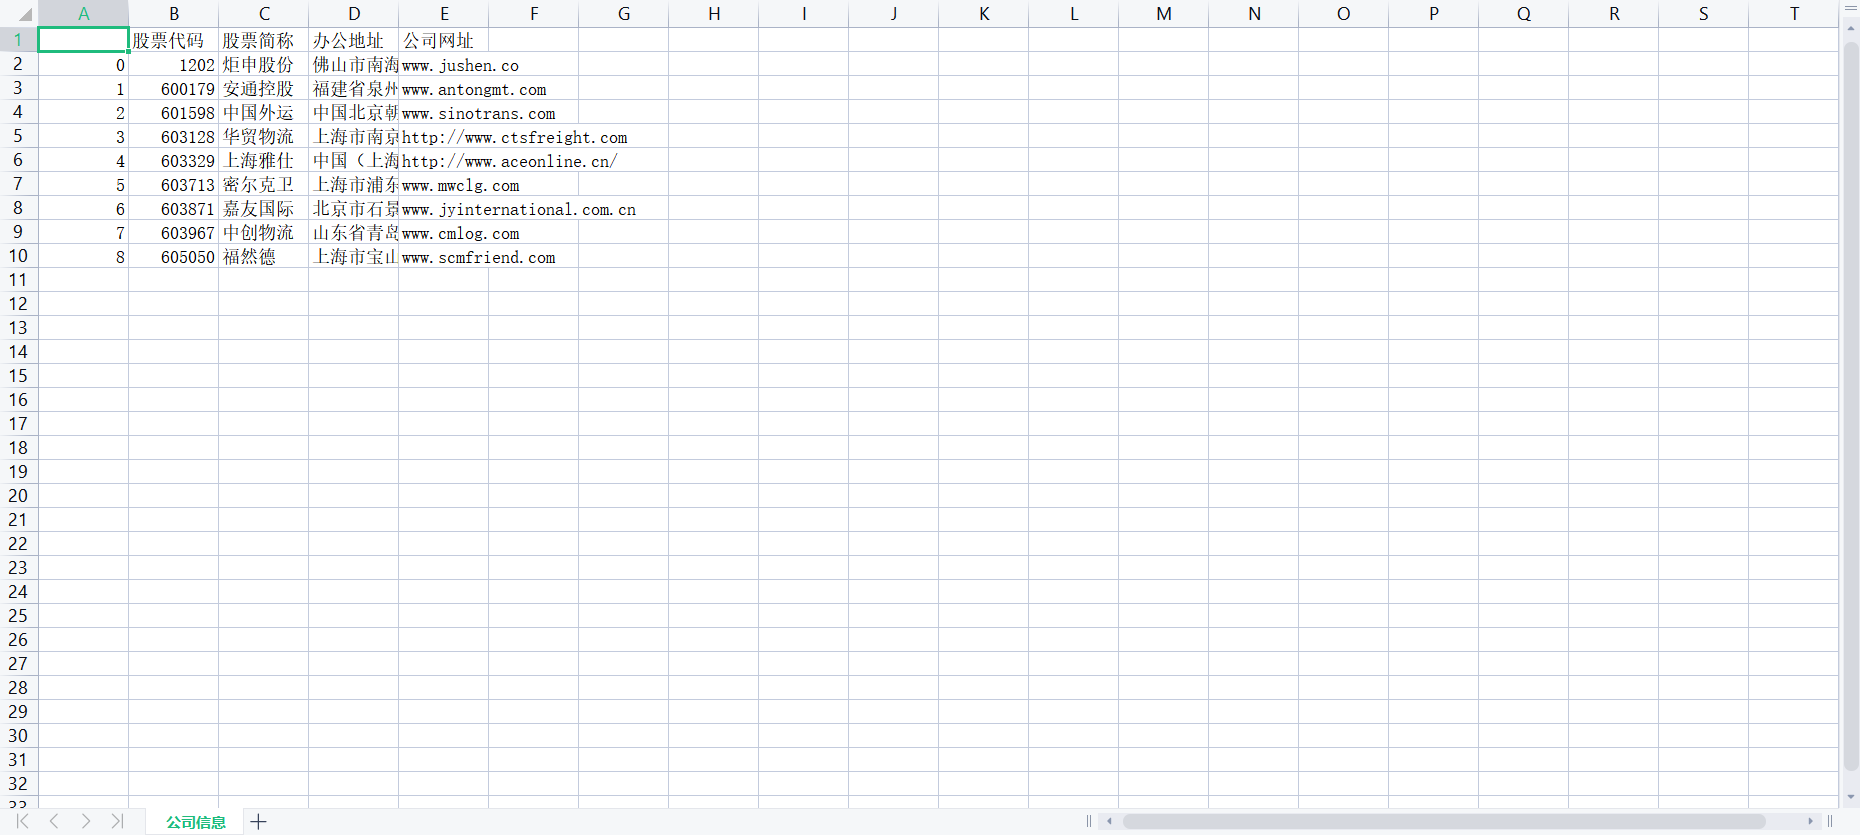Select the 上海雅仕 cell

pyautogui.click(x=264, y=160)
